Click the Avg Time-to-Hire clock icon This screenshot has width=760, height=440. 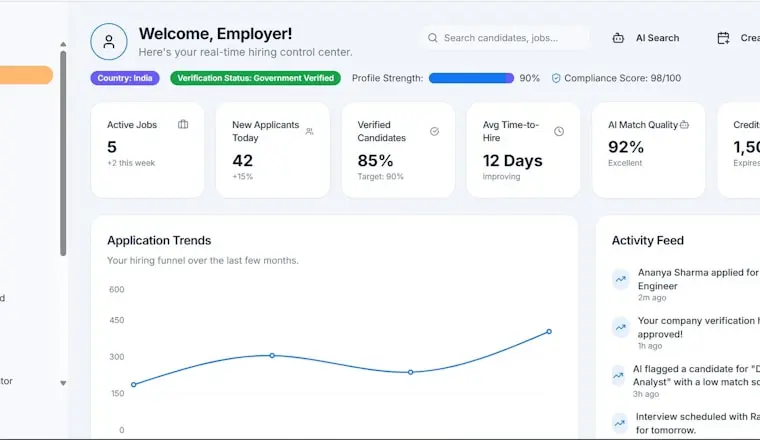559,131
